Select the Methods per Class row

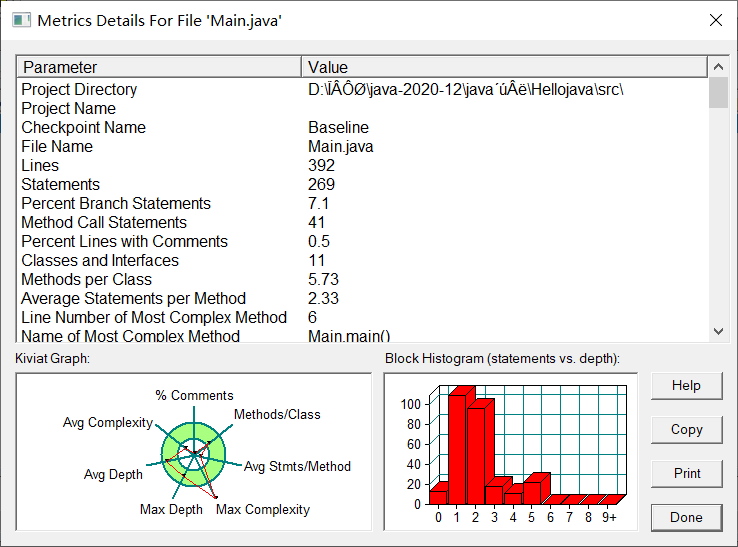(x=362, y=279)
